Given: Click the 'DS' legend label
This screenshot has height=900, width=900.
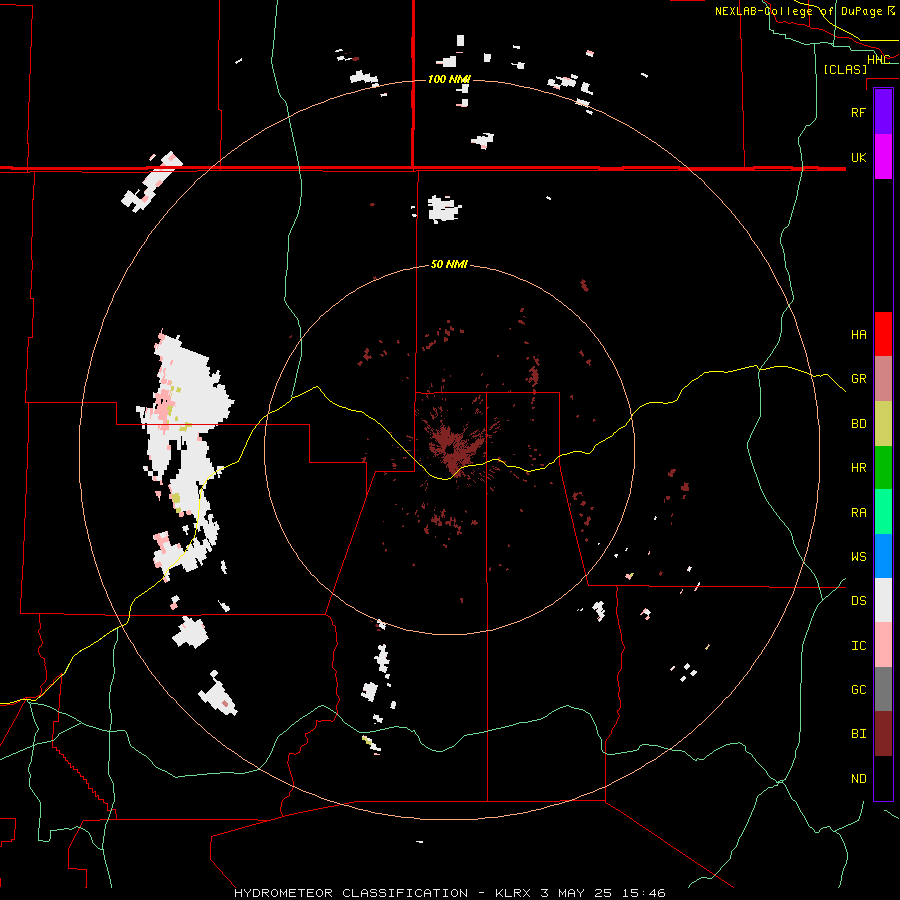Looking at the screenshot, I should pos(858,601).
